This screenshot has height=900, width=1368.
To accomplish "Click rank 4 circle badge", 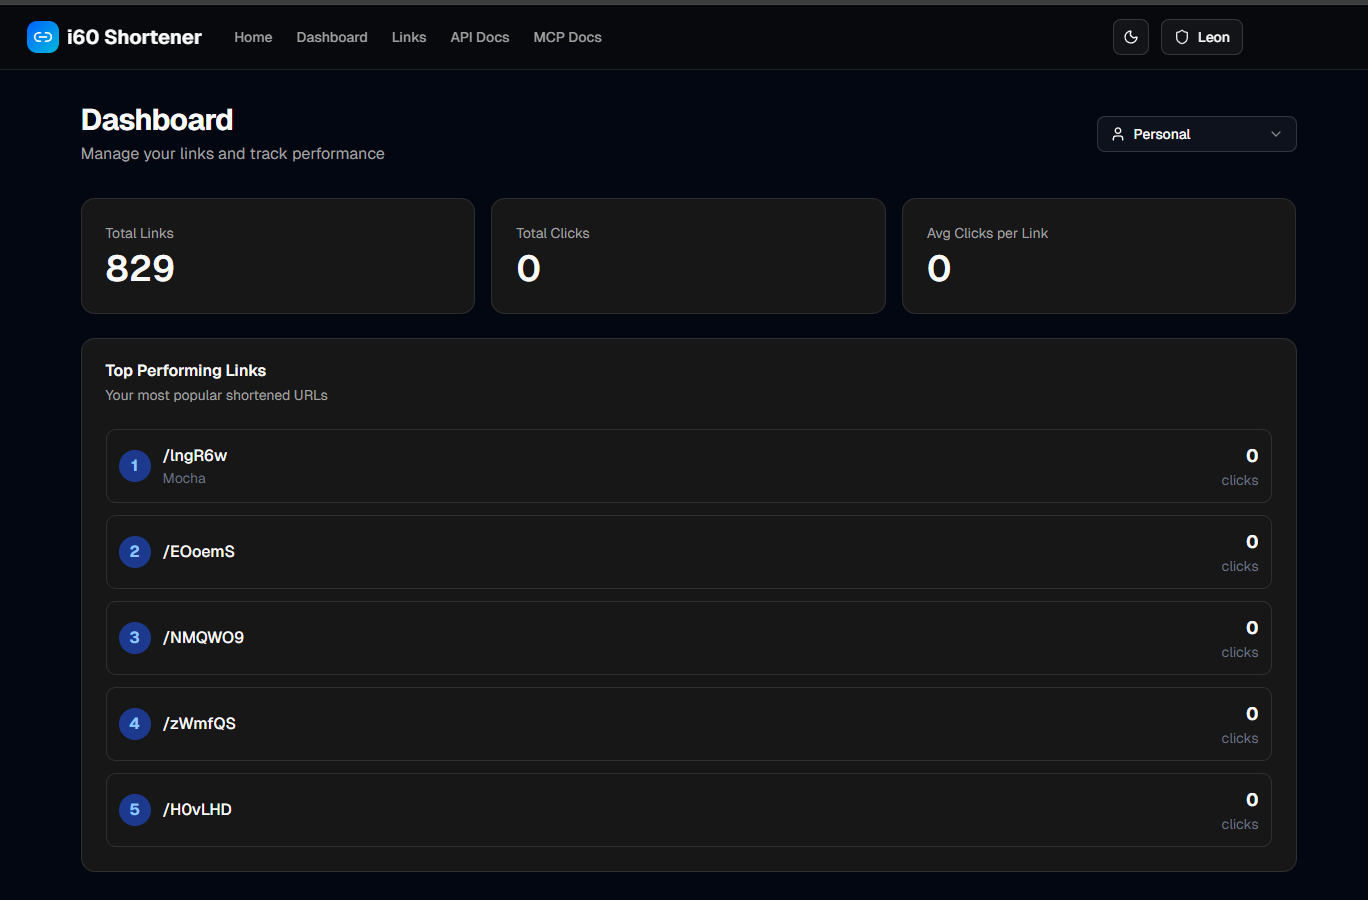I will click(135, 724).
